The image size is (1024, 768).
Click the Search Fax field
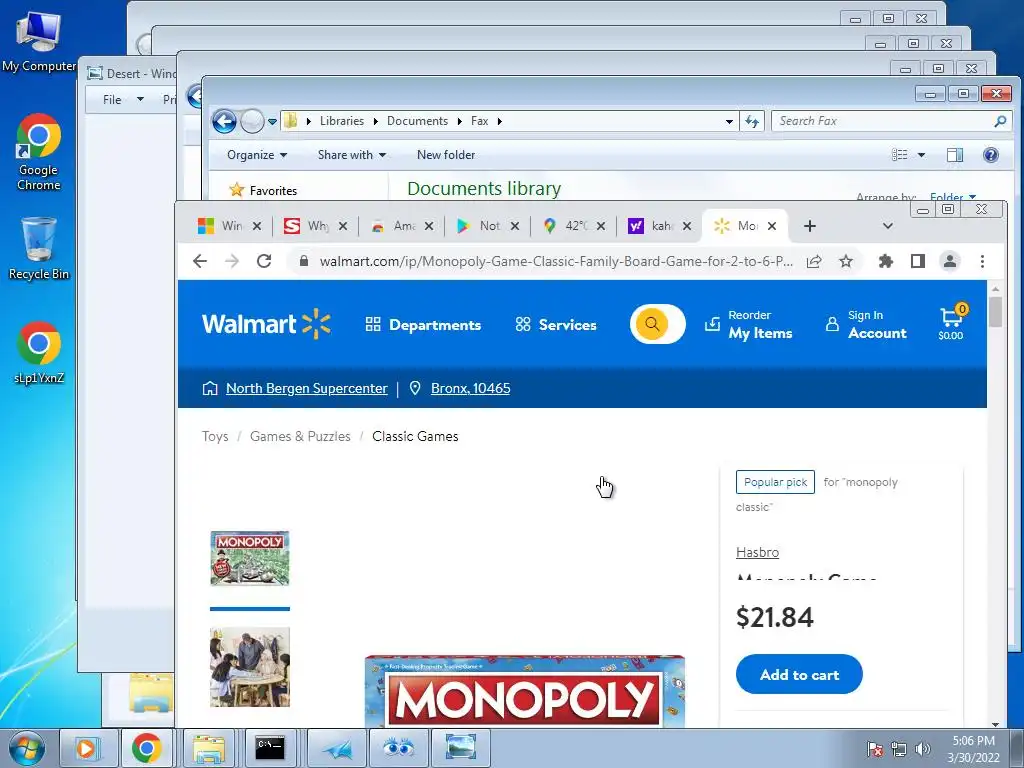(891, 121)
